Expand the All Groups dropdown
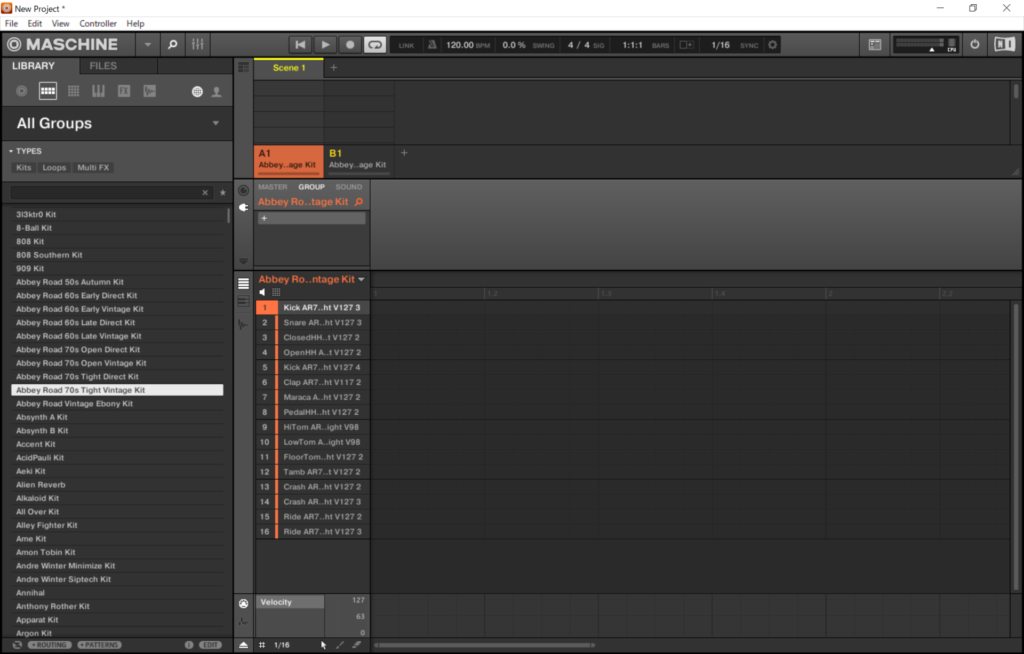Screen dimensions: 1024x654 (x=216, y=123)
